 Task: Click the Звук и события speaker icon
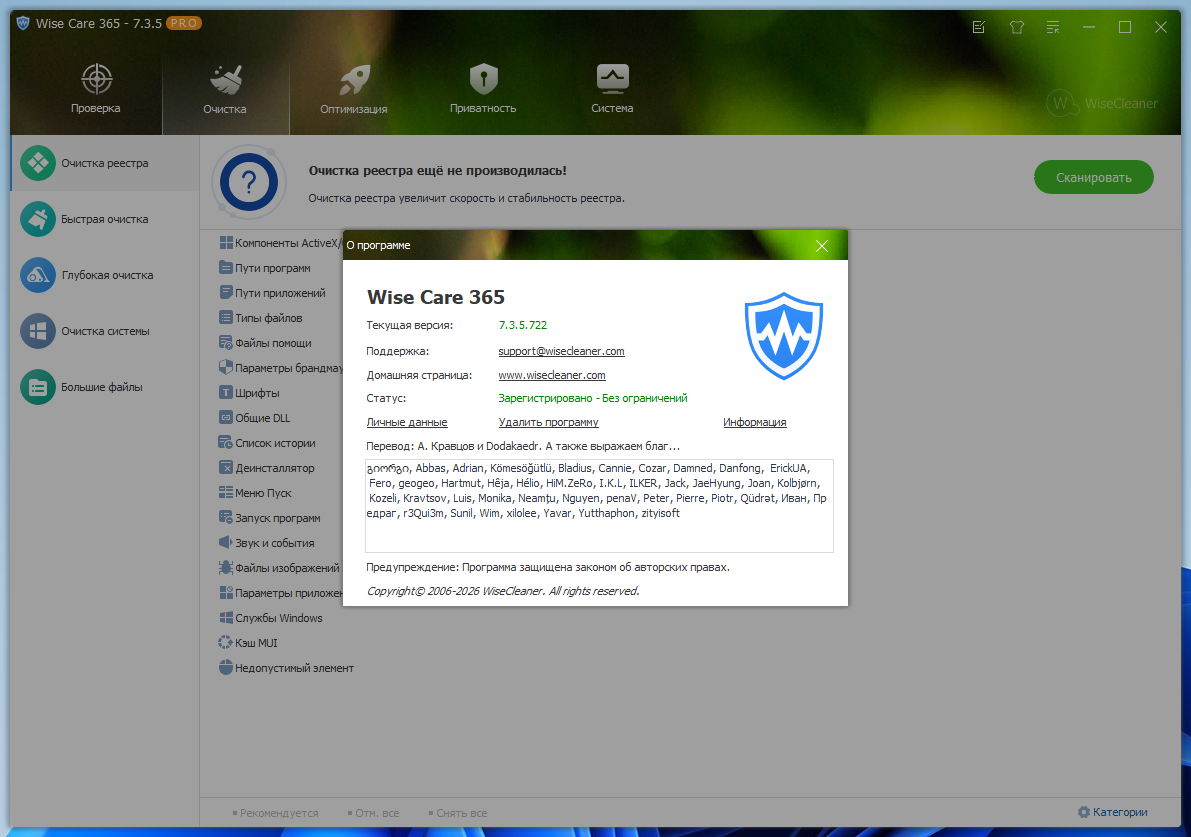226,542
